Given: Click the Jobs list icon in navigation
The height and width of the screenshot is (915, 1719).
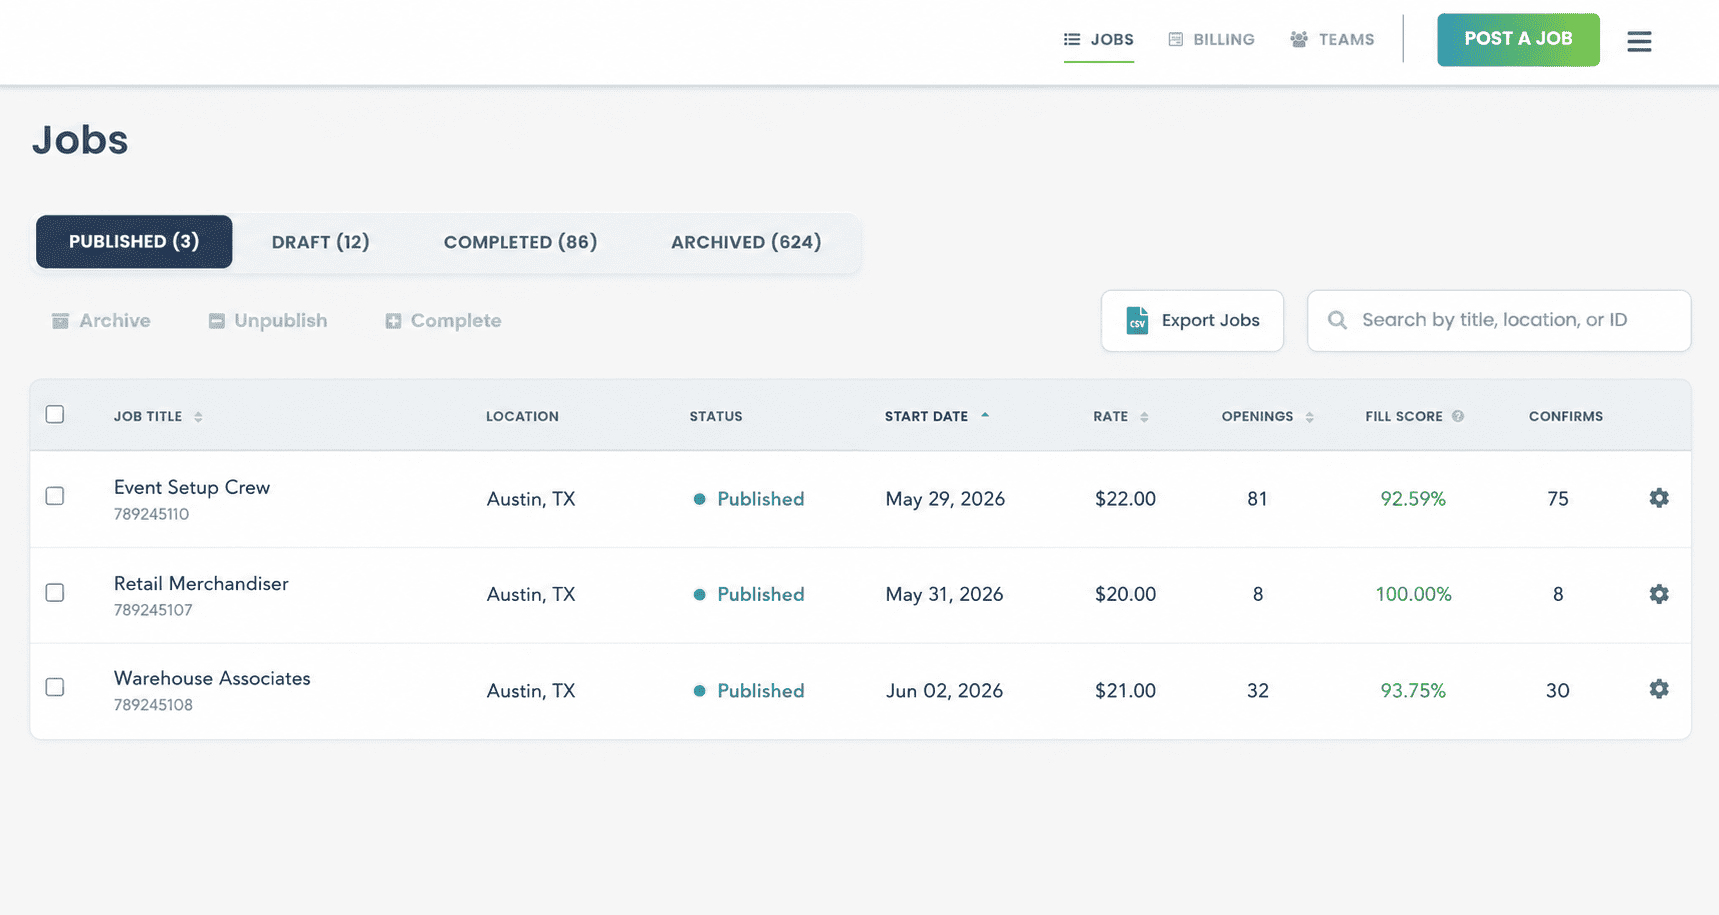Looking at the screenshot, I should [1072, 40].
